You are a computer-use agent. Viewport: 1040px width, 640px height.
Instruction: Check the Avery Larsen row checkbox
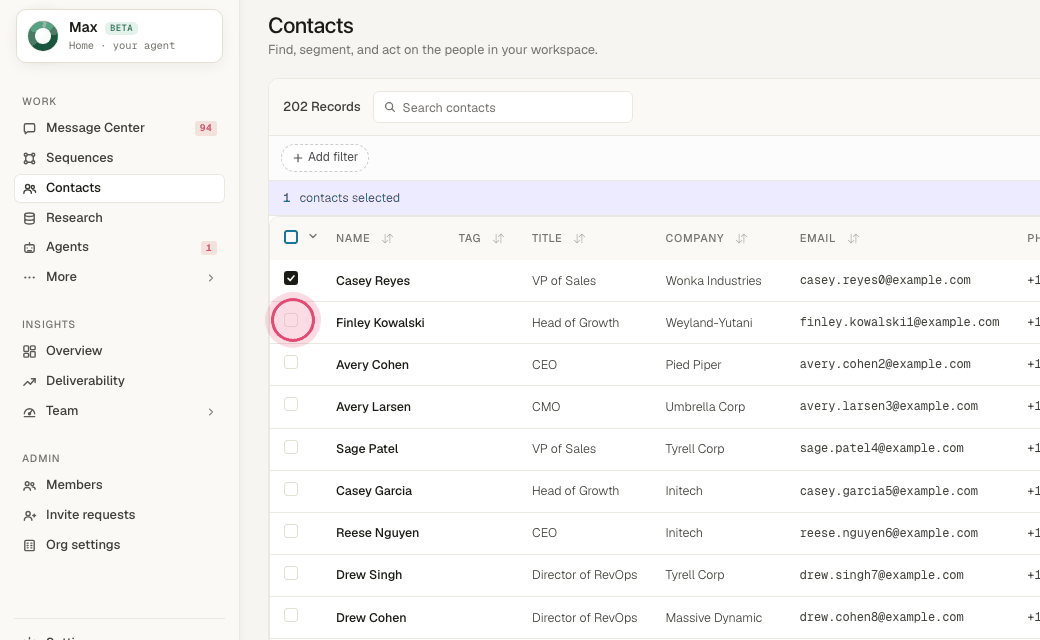click(291, 404)
